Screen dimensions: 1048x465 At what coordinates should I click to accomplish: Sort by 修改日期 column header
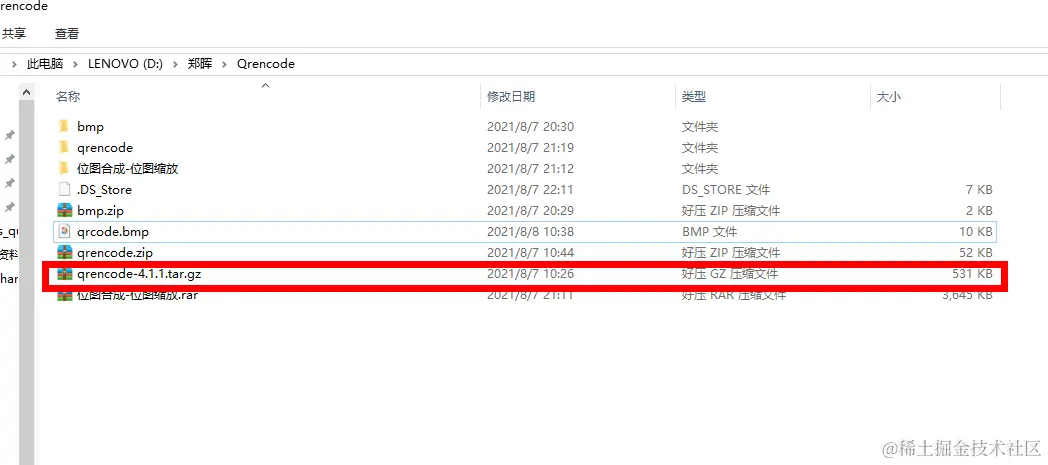tap(511, 97)
